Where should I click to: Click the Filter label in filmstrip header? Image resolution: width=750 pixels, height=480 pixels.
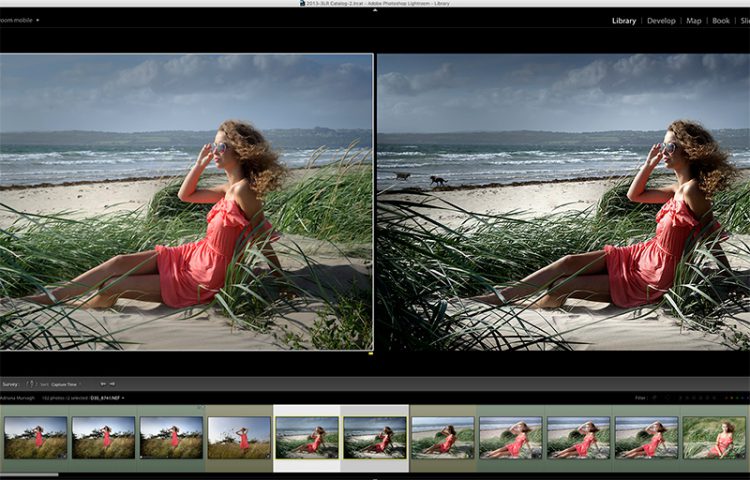coord(641,398)
